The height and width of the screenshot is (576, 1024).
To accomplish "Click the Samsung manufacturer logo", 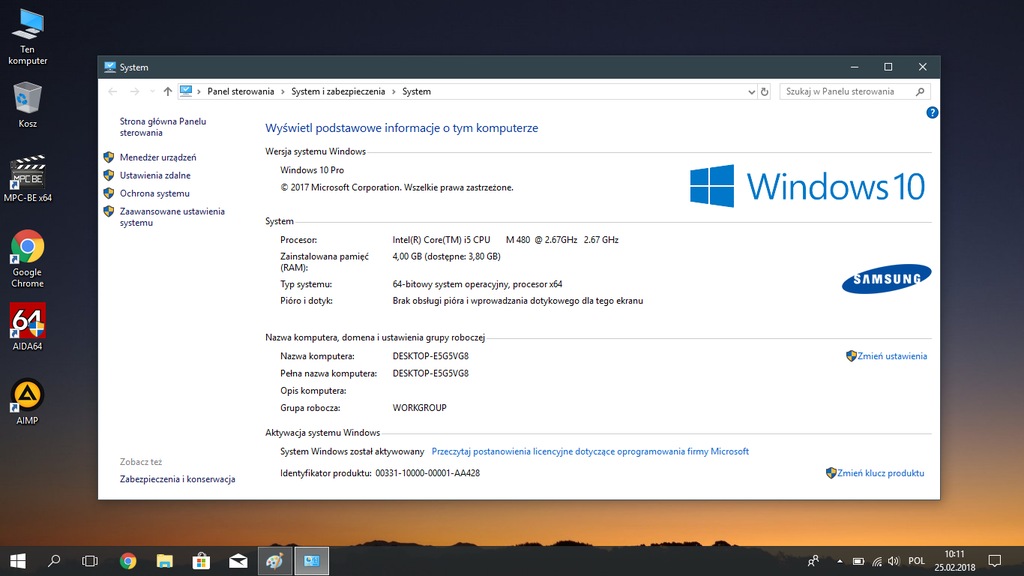I will (887, 279).
